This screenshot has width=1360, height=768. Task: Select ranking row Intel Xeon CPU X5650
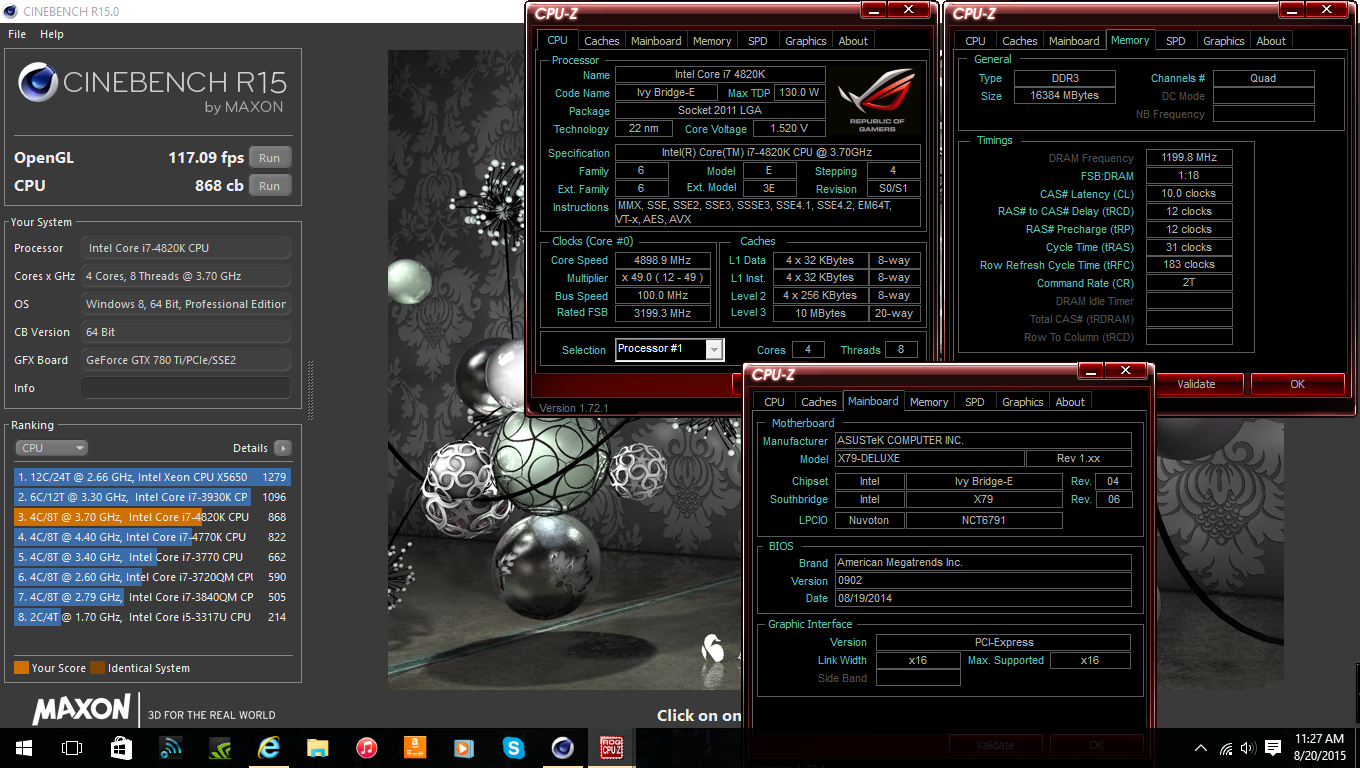(152, 477)
